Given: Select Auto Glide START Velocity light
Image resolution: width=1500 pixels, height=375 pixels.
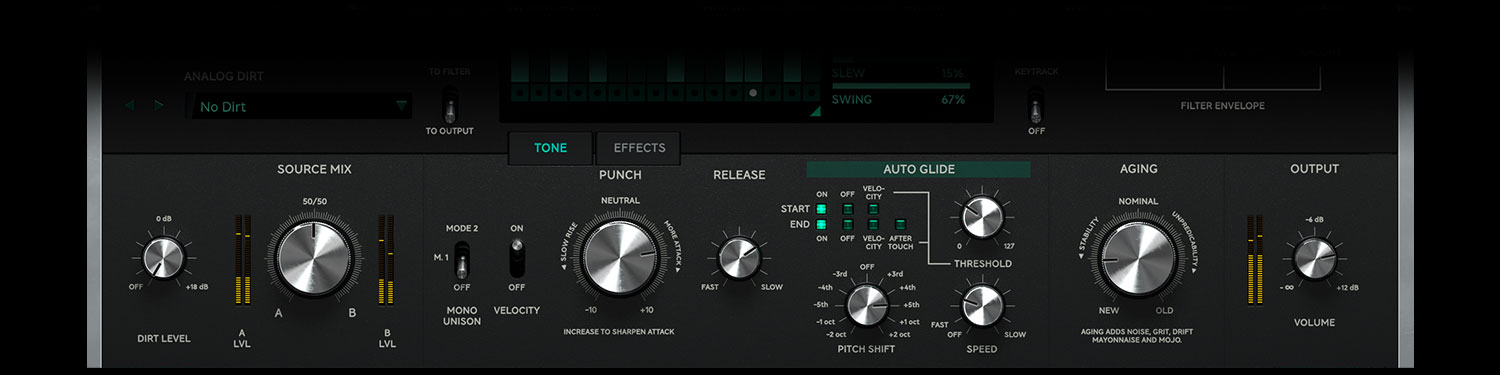Looking at the screenshot, I should (873, 209).
